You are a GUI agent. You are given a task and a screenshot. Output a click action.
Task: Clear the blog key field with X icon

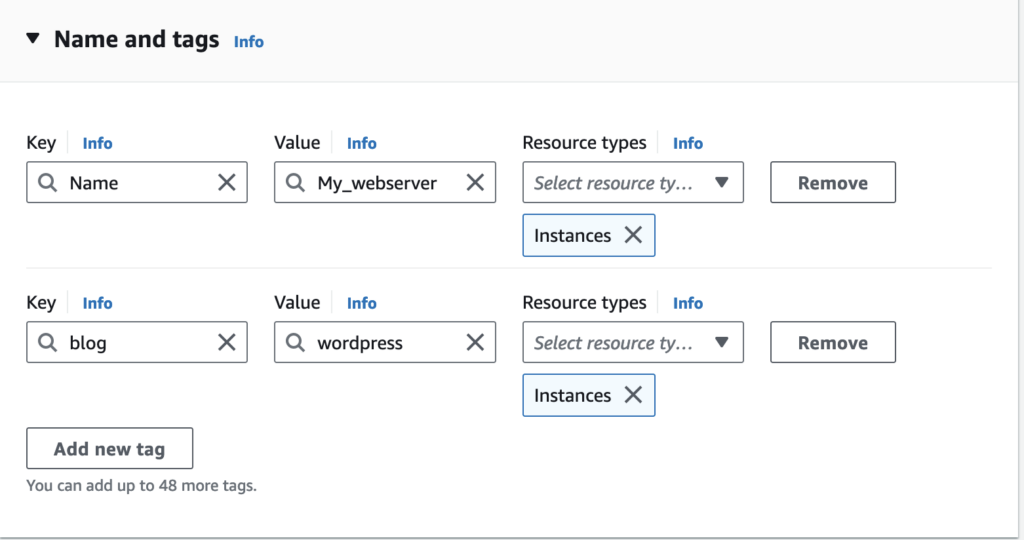click(x=227, y=342)
